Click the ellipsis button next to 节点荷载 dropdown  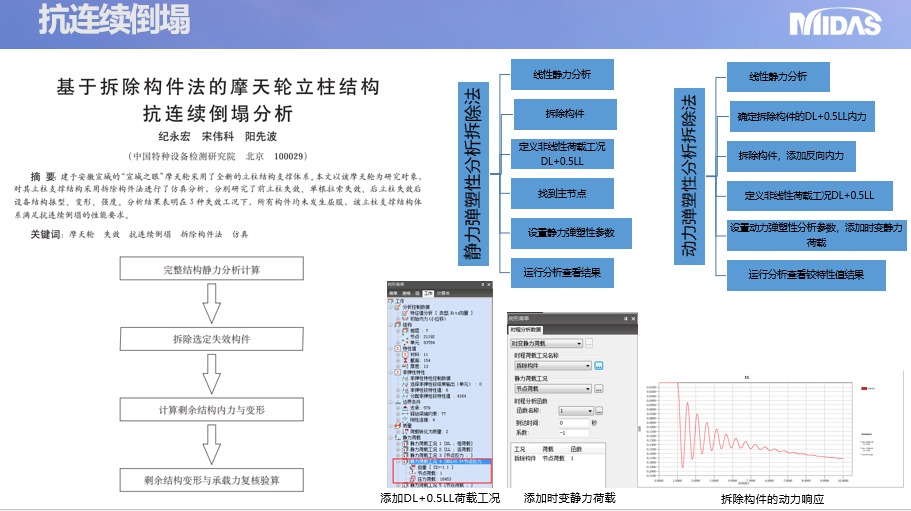(x=599, y=388)
